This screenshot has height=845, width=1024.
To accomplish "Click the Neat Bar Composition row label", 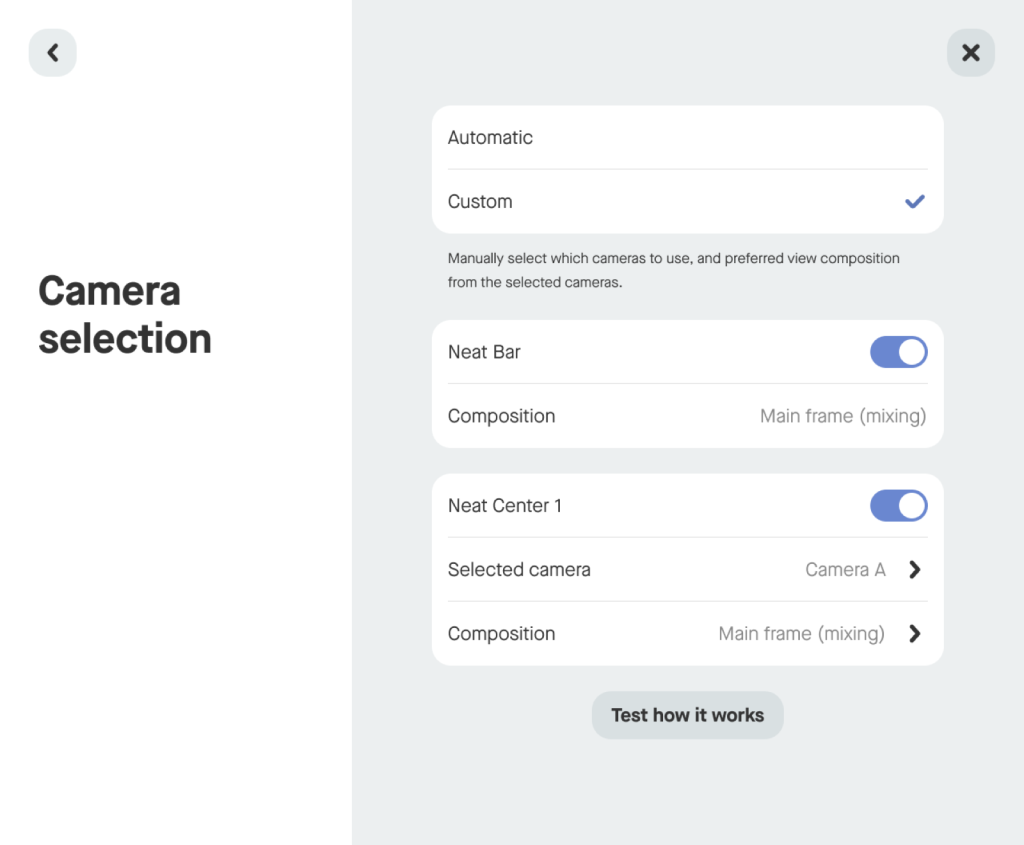I will point(501,416).
